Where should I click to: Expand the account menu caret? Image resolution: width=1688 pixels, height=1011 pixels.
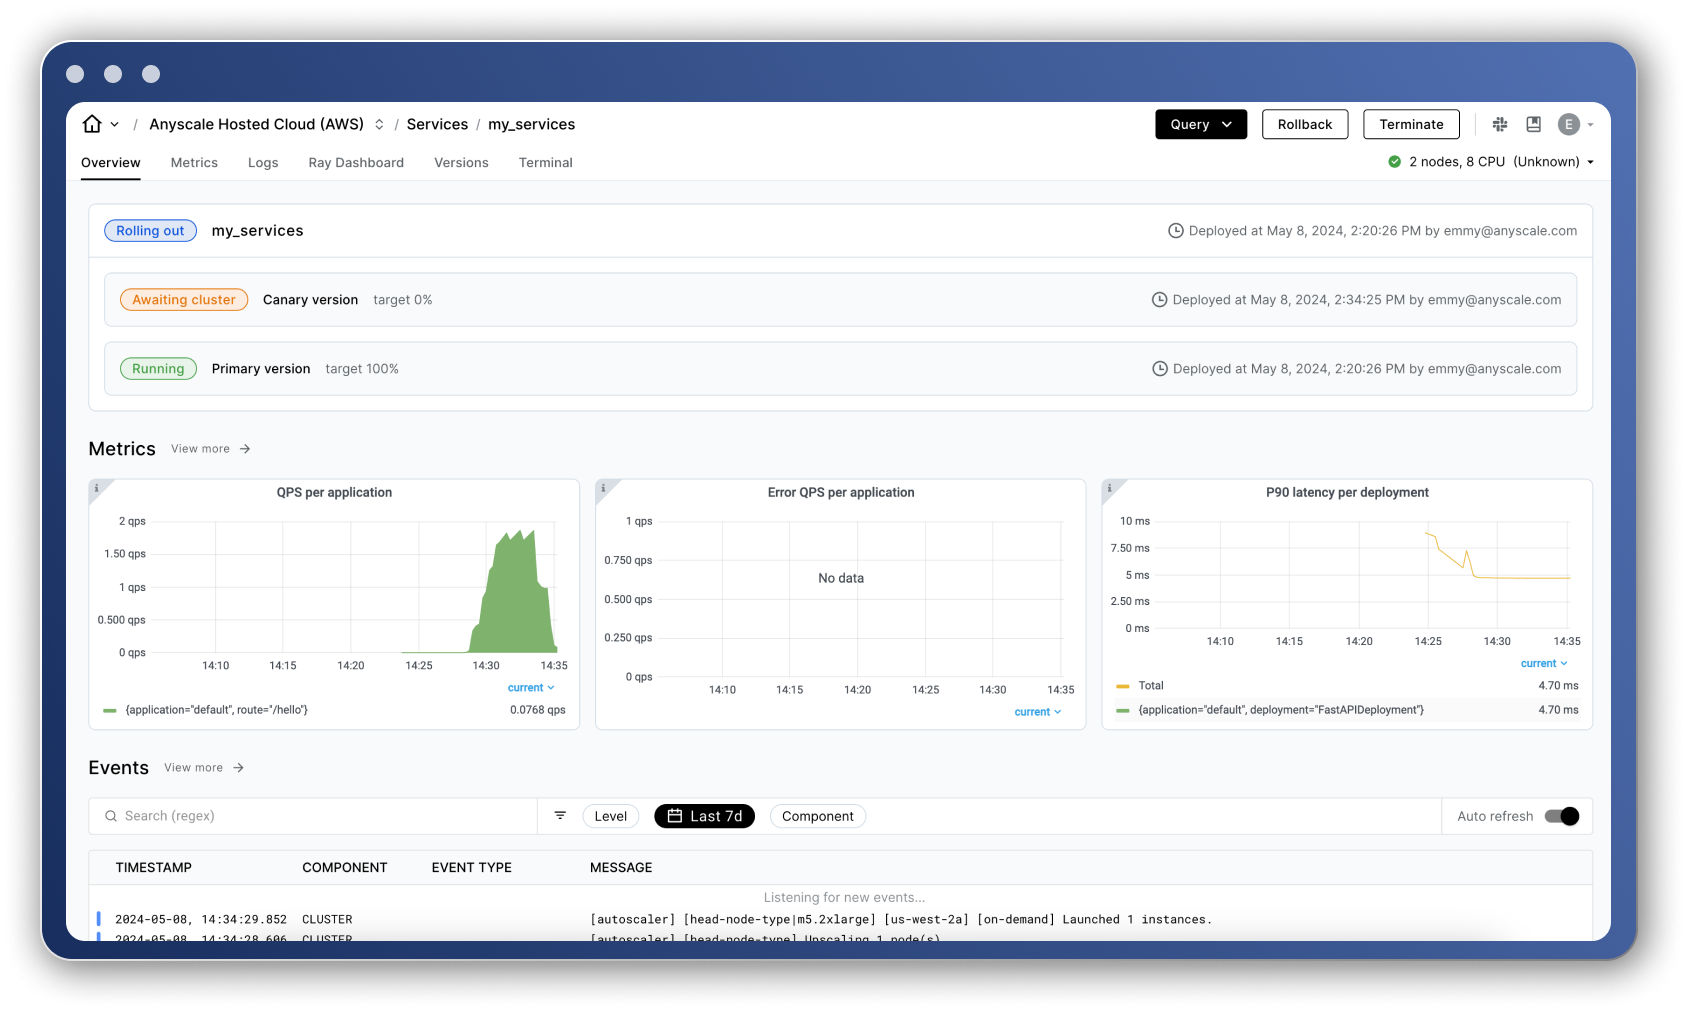1590,125
